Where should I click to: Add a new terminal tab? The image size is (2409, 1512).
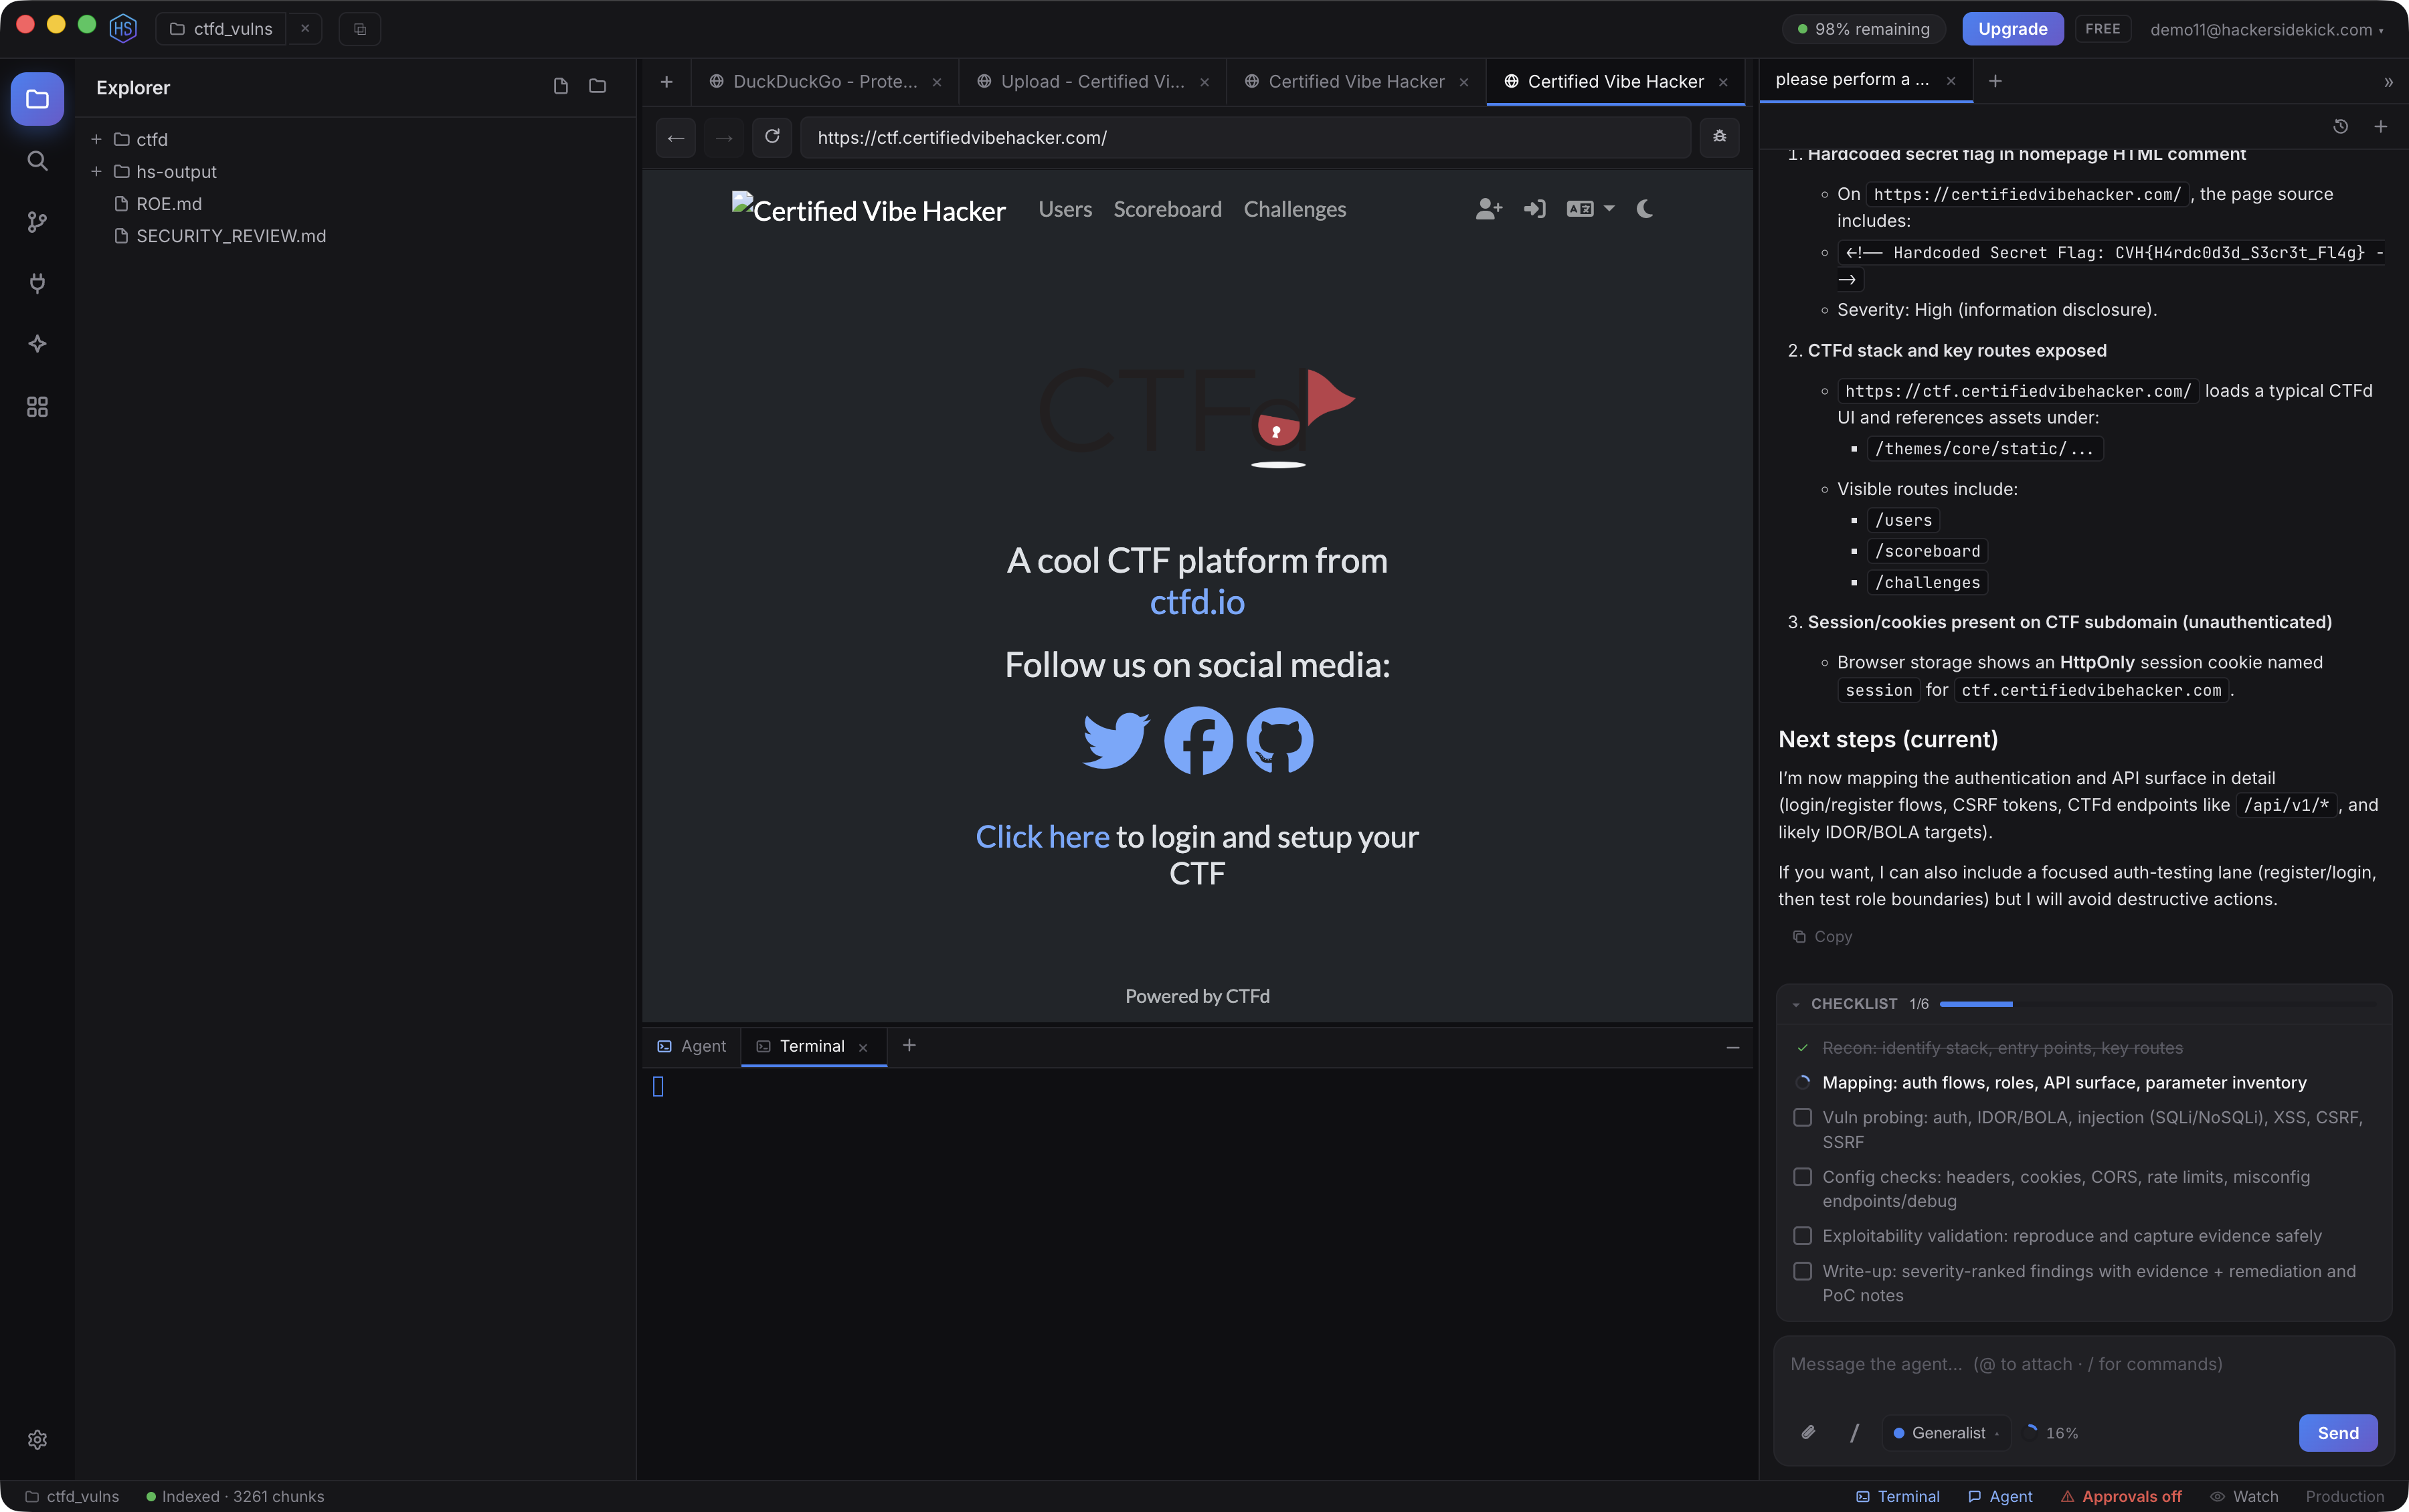(x=909, y=1045)
